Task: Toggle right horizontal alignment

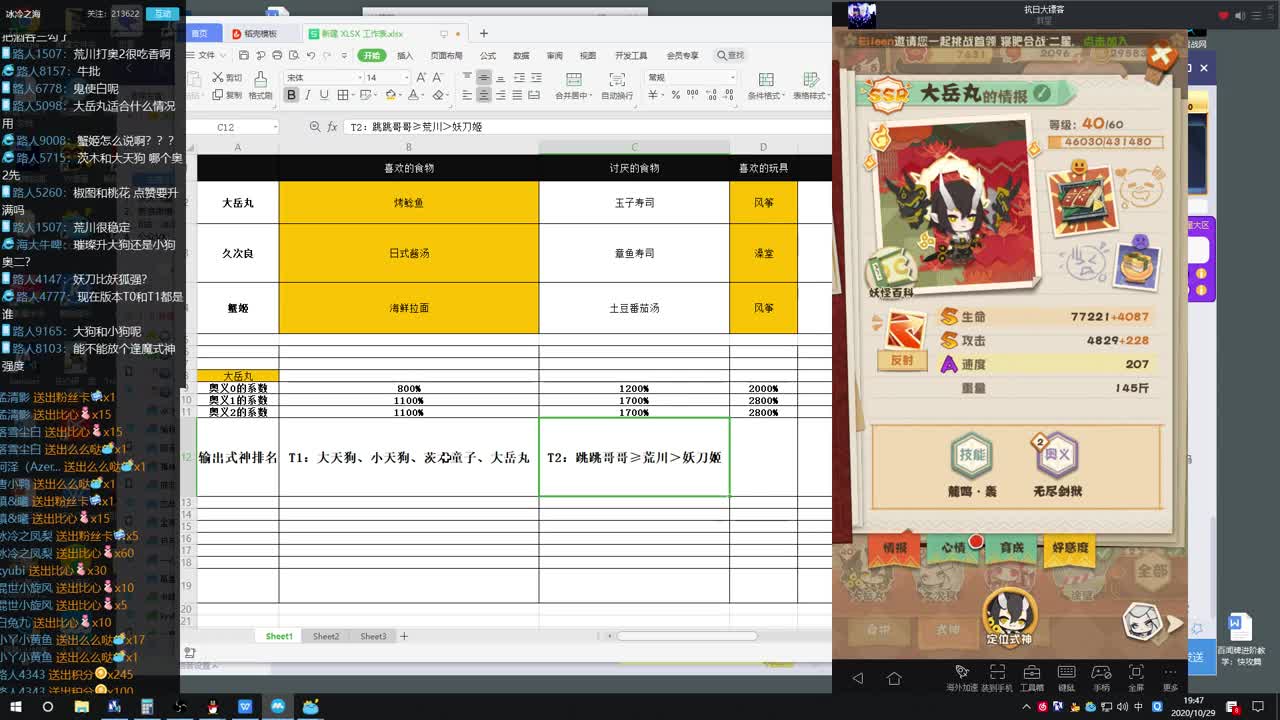Action: (500, 95)
